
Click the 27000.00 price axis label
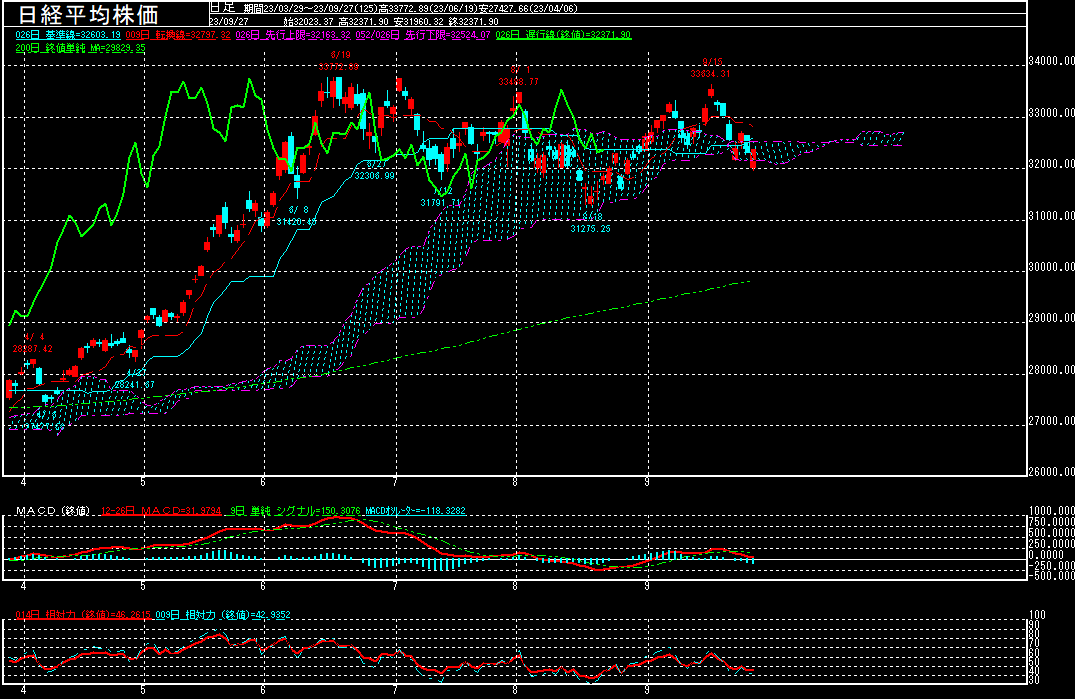tap(1051, 421)
